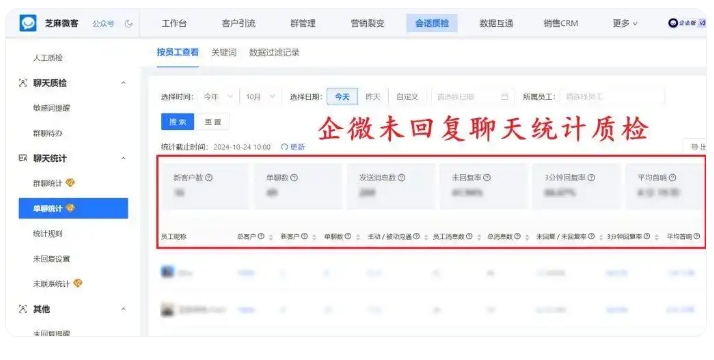
Task: Collapse the 聊天统计 sidebar section
Action: (x=123, y=158)
